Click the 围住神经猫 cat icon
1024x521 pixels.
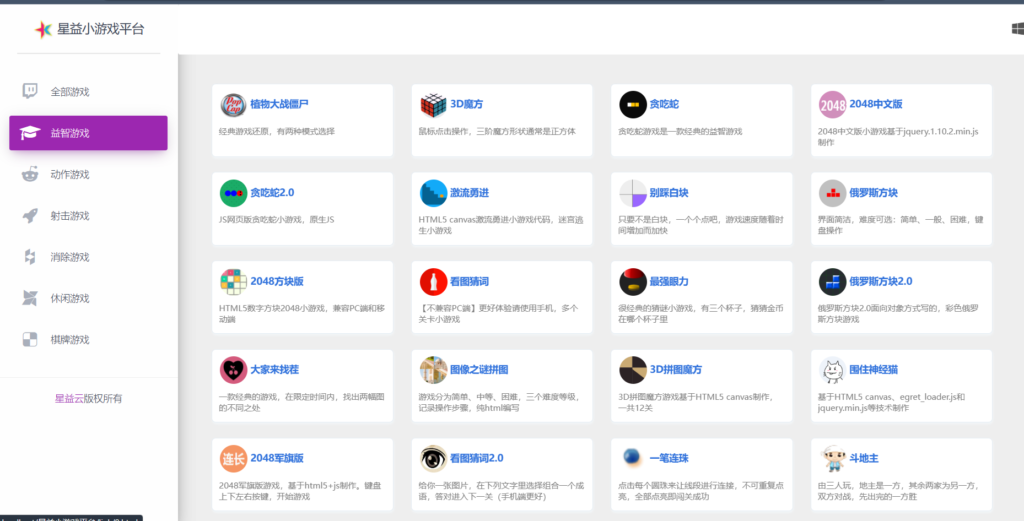click(833, 370)
